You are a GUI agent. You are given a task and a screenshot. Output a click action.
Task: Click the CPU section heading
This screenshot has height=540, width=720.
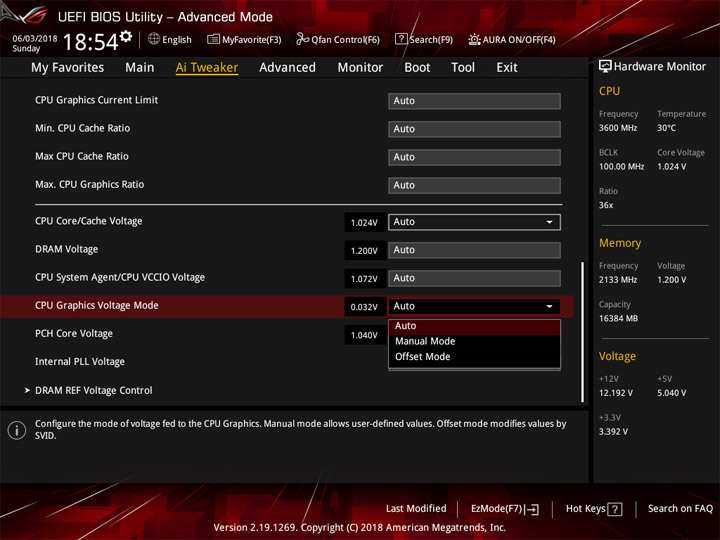point(609,91)
